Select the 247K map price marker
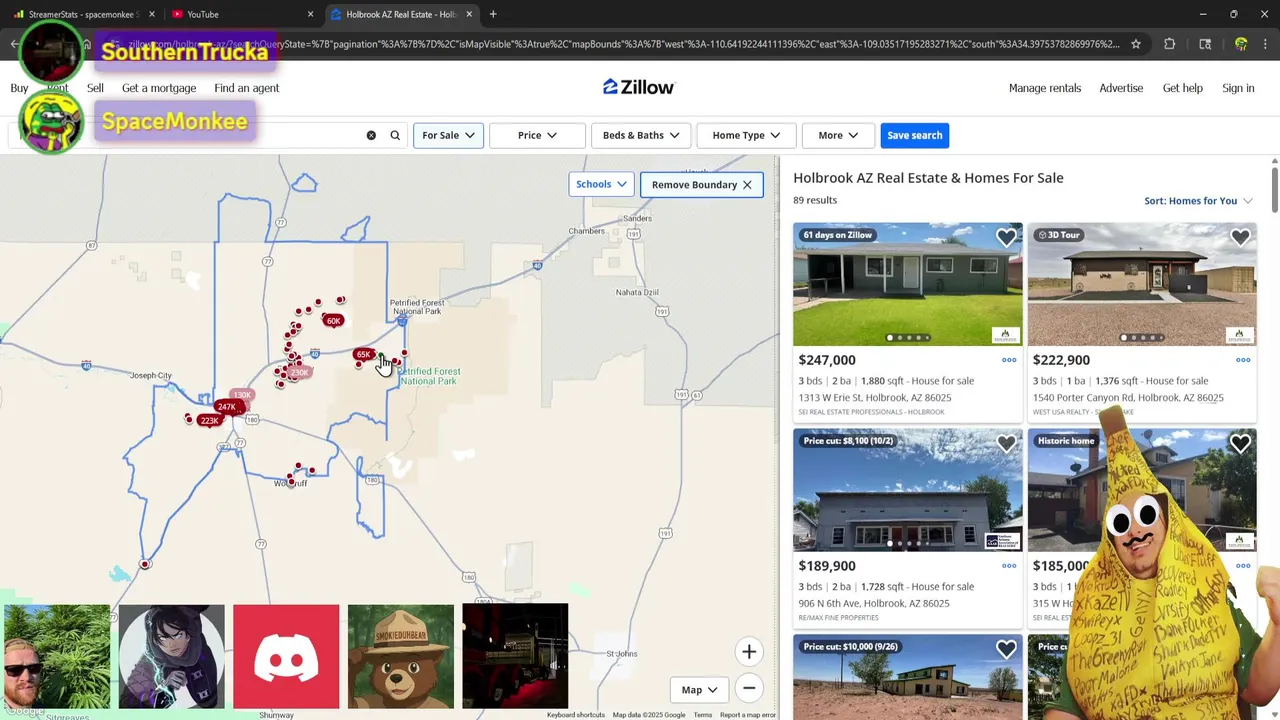The image size is (1280, 720). (x=227, y=407)
